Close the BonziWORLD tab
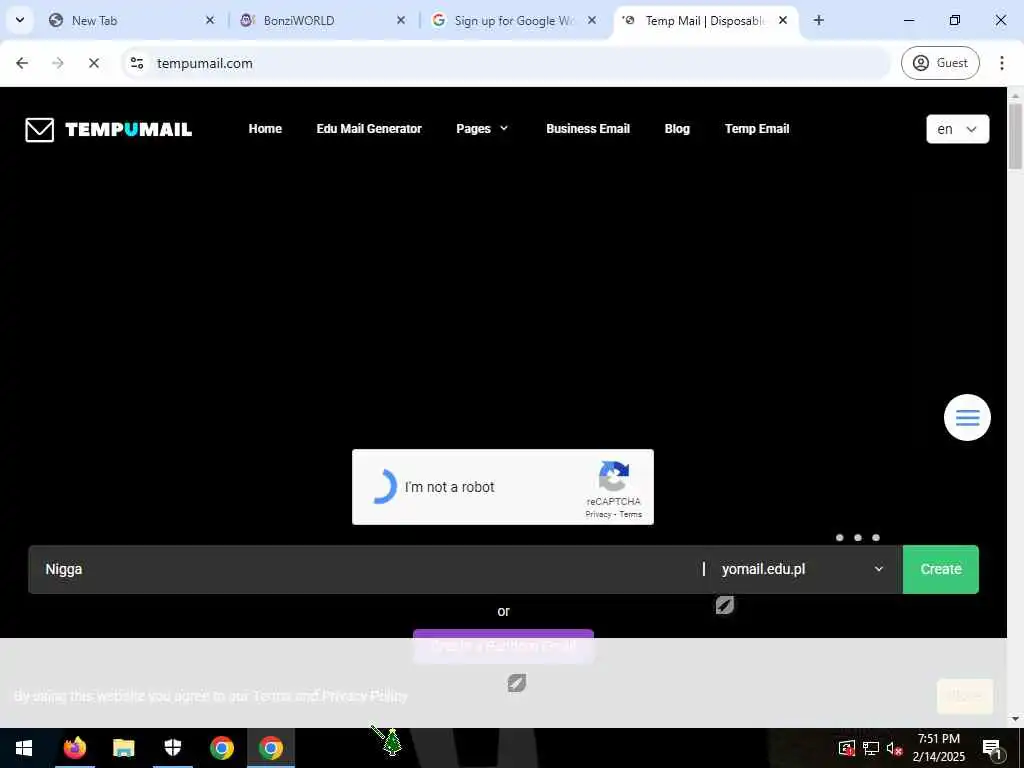Image resolution: width=1024 pixels, height=768 pixels. tap(401, 20)
